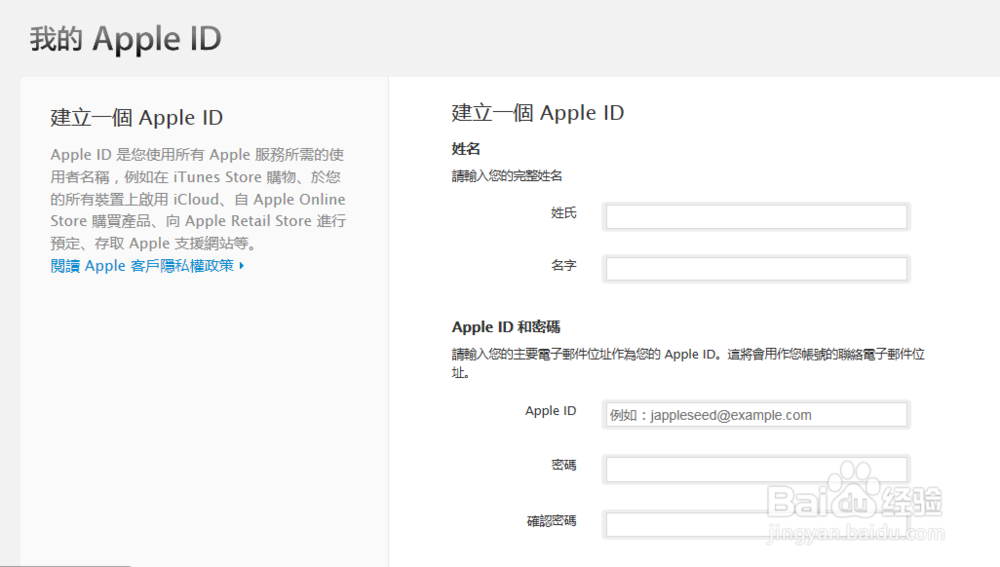This screenshot has width=1000, height=567.
Task: Click the Apple ID field label
Action: [550, 411]
